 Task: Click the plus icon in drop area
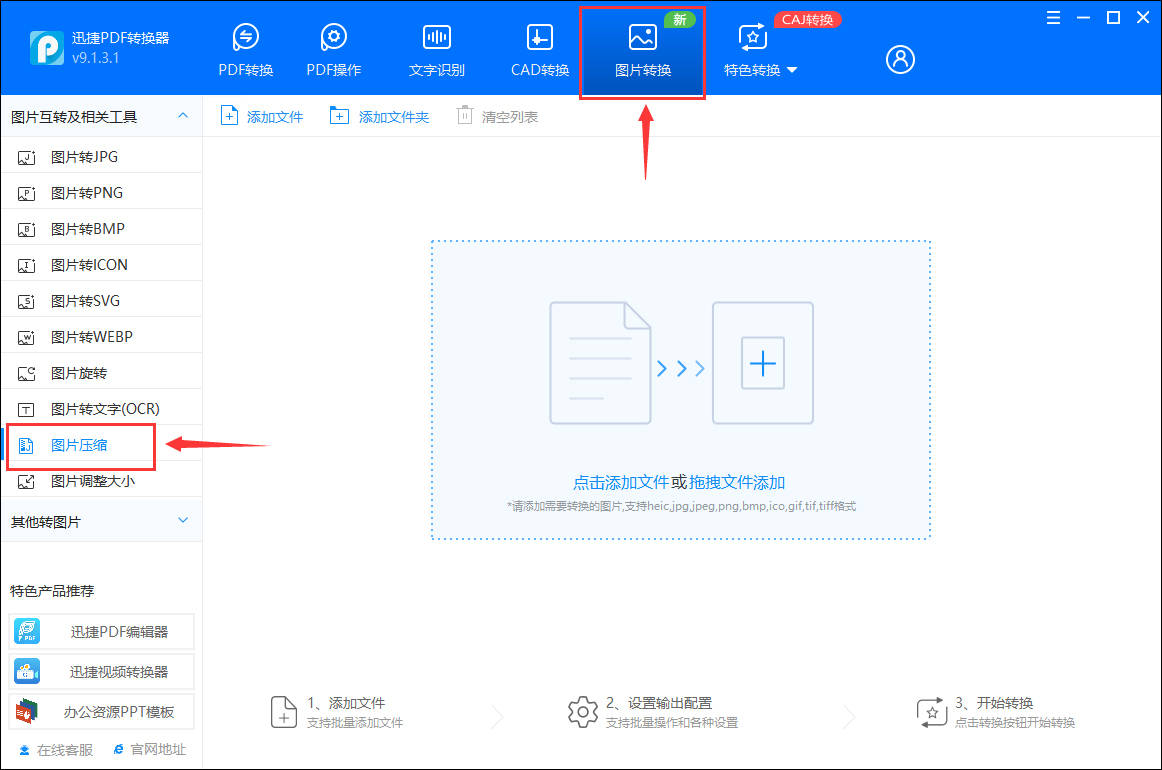(x=763, y=363)
